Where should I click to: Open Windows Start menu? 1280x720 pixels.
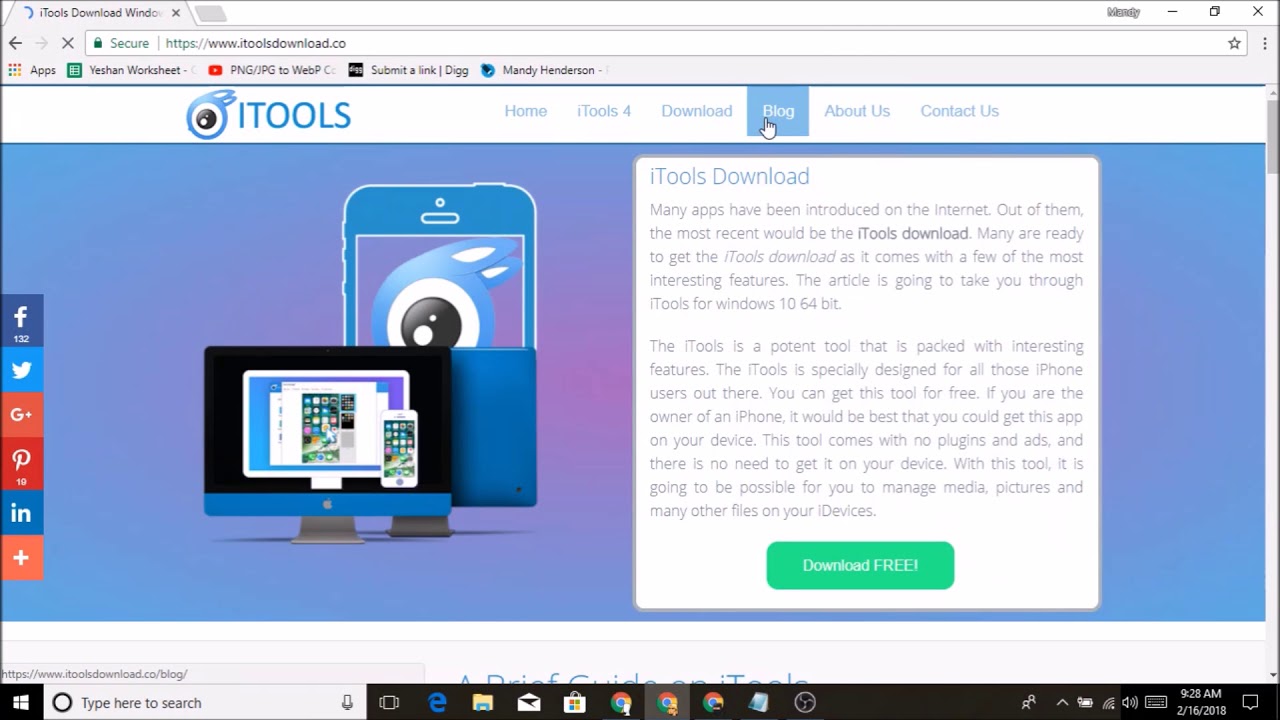pyautogui.click(x=20, y=703)
